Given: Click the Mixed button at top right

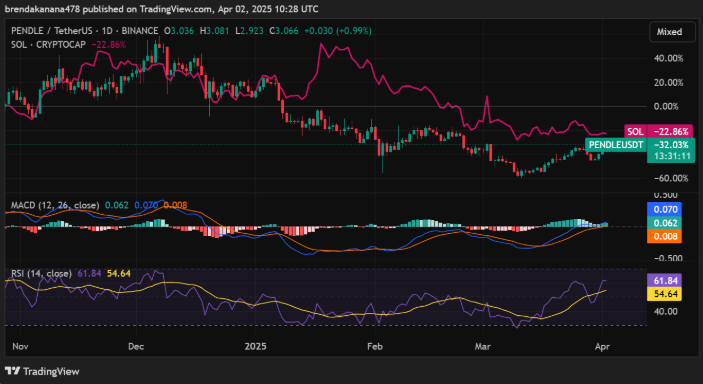Looking at the screenshot, I should tap(672, 32).
